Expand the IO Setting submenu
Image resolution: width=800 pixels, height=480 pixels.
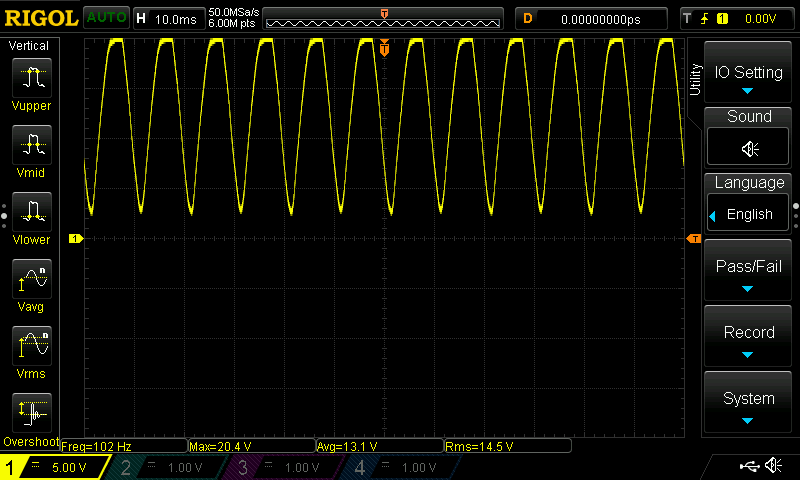[748, 73]
